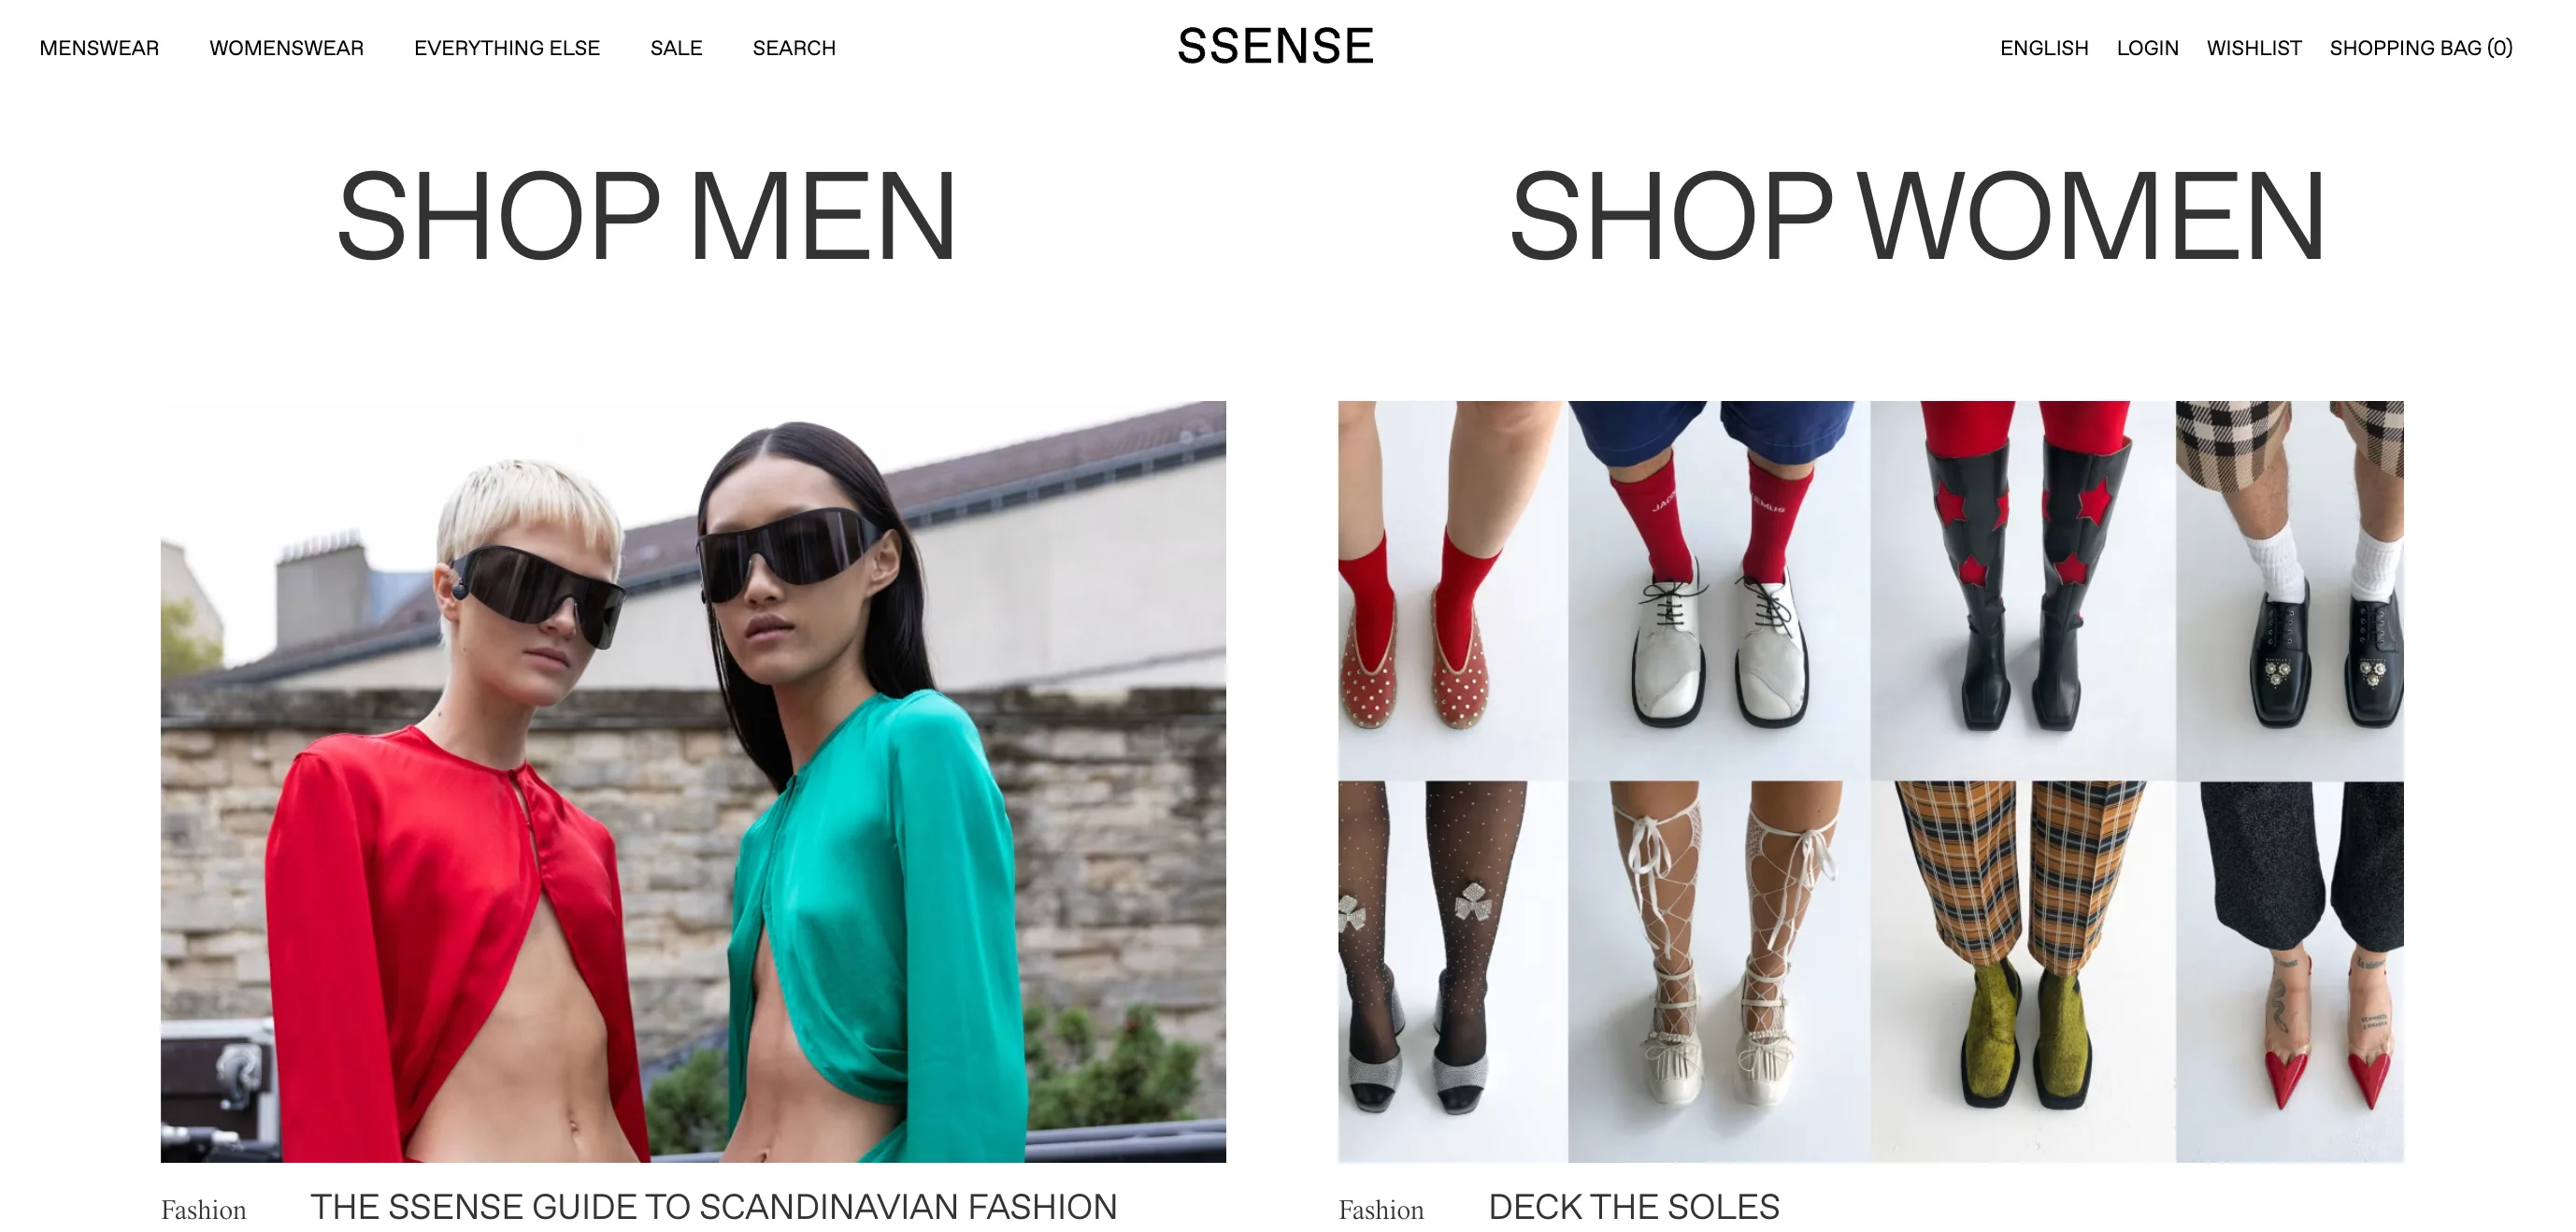
Task: Click the SHOP MEN heading
Action: coord(647,217)
